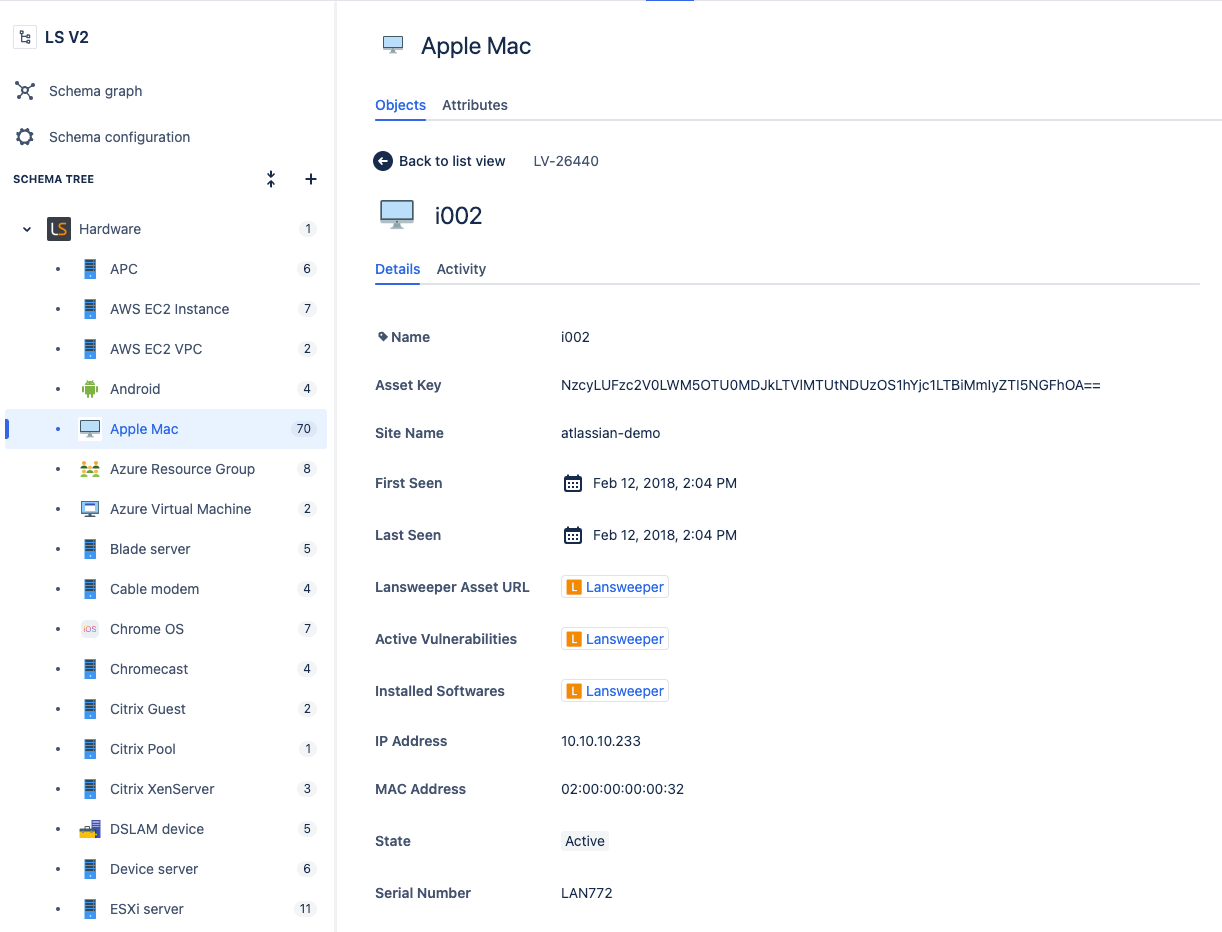Click the SCHEMA TREE heading
The image size is (1222, 932).
coord(53,179)
